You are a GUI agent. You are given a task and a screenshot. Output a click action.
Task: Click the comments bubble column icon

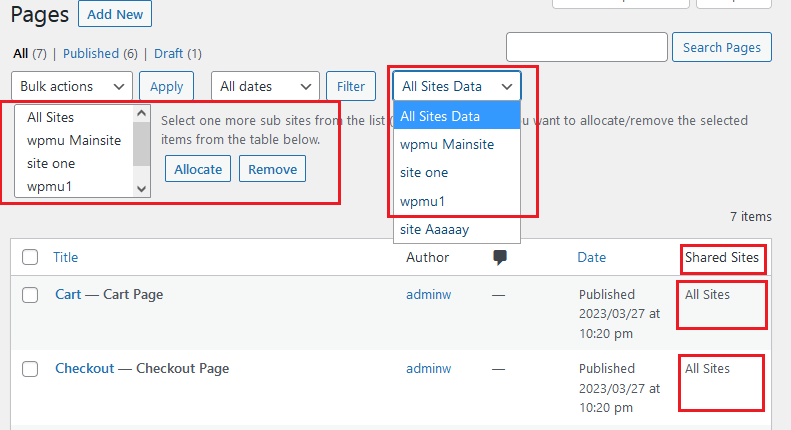[x=500, y=258]
